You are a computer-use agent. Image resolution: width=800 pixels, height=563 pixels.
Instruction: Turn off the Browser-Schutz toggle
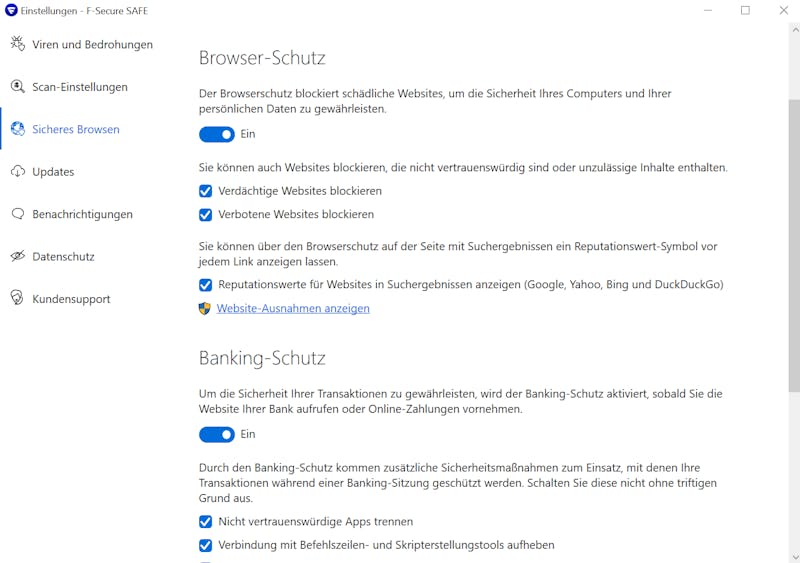(216, 134)
